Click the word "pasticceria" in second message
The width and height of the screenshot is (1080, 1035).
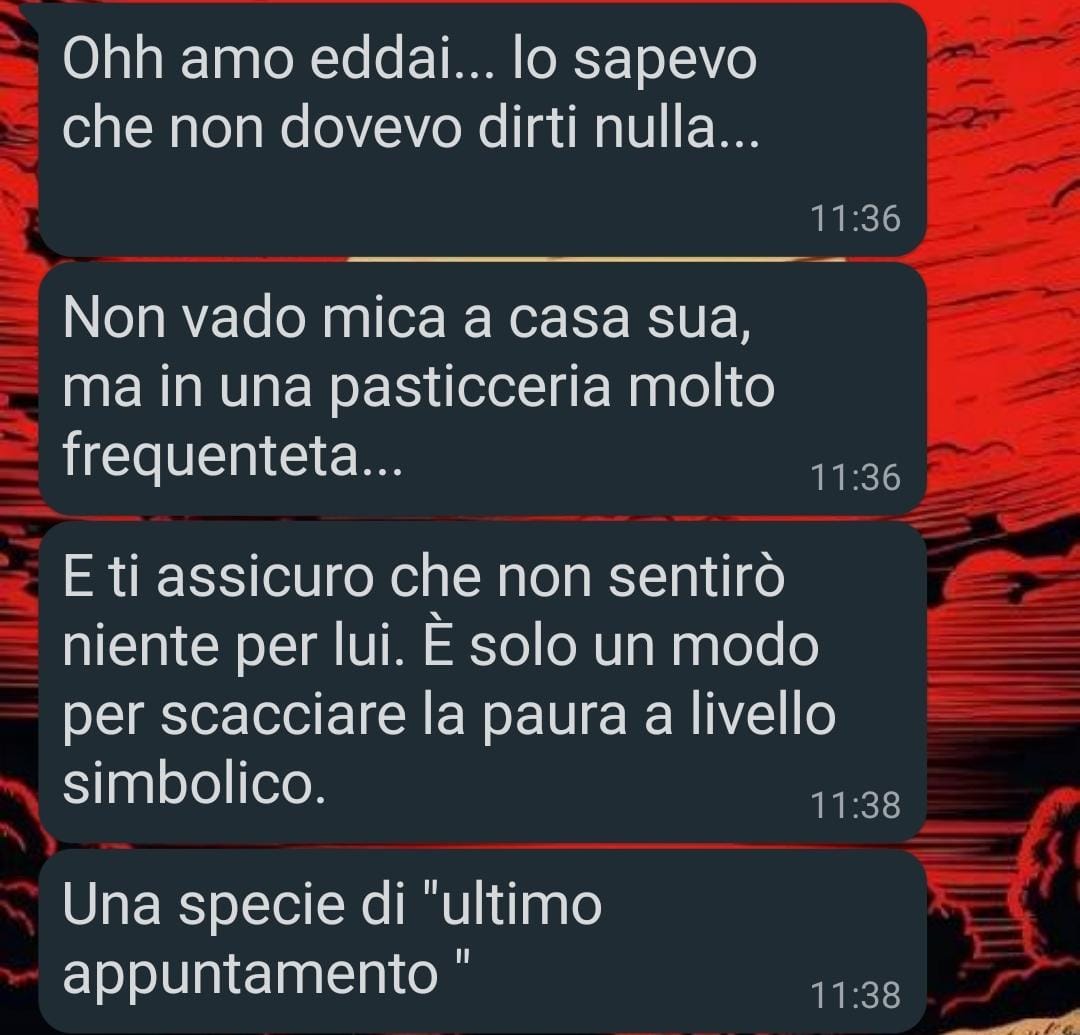point(470,389)
